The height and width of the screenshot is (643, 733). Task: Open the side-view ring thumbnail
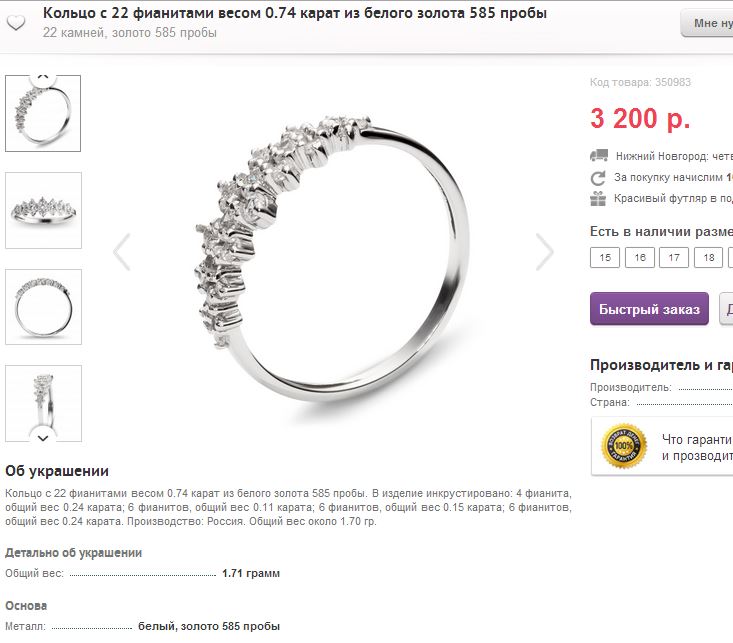[43, 403]
